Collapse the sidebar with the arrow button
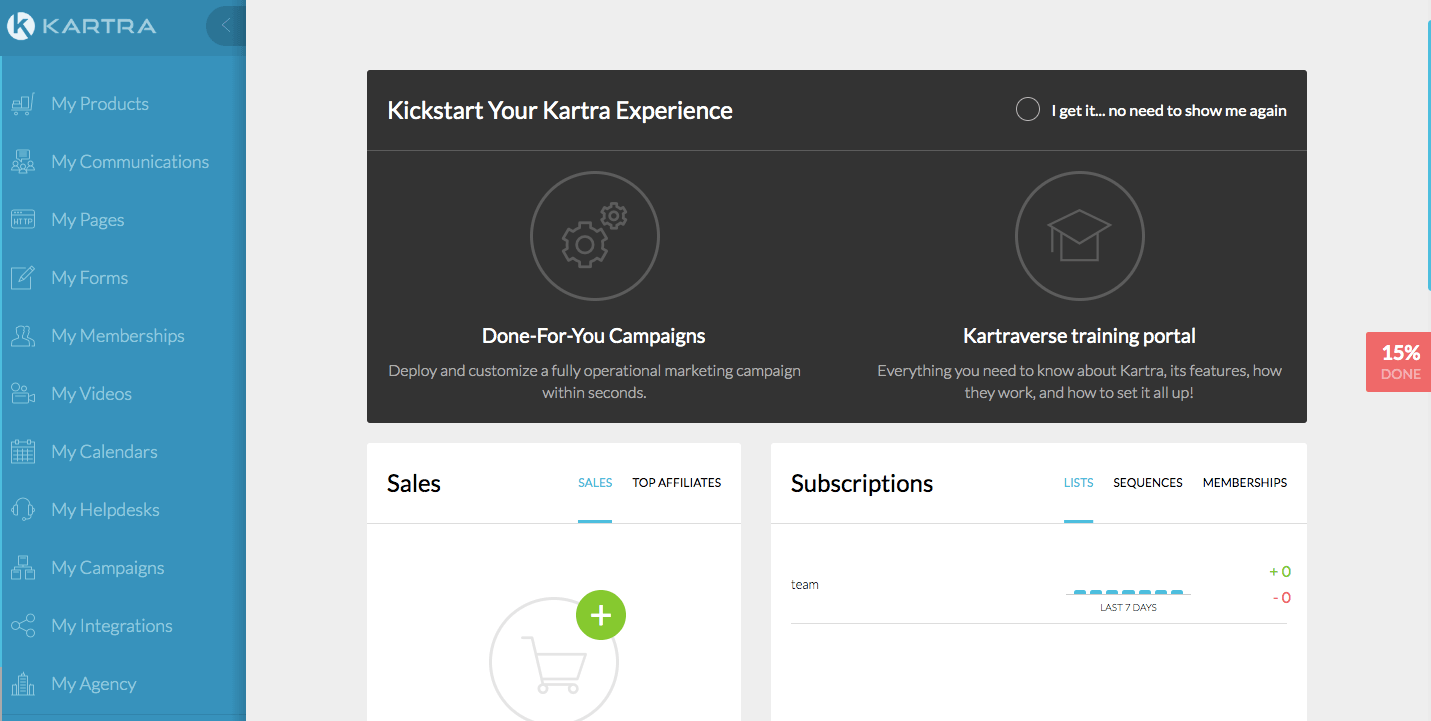Viewport: 1431px width, 721px height. (226, 26)
